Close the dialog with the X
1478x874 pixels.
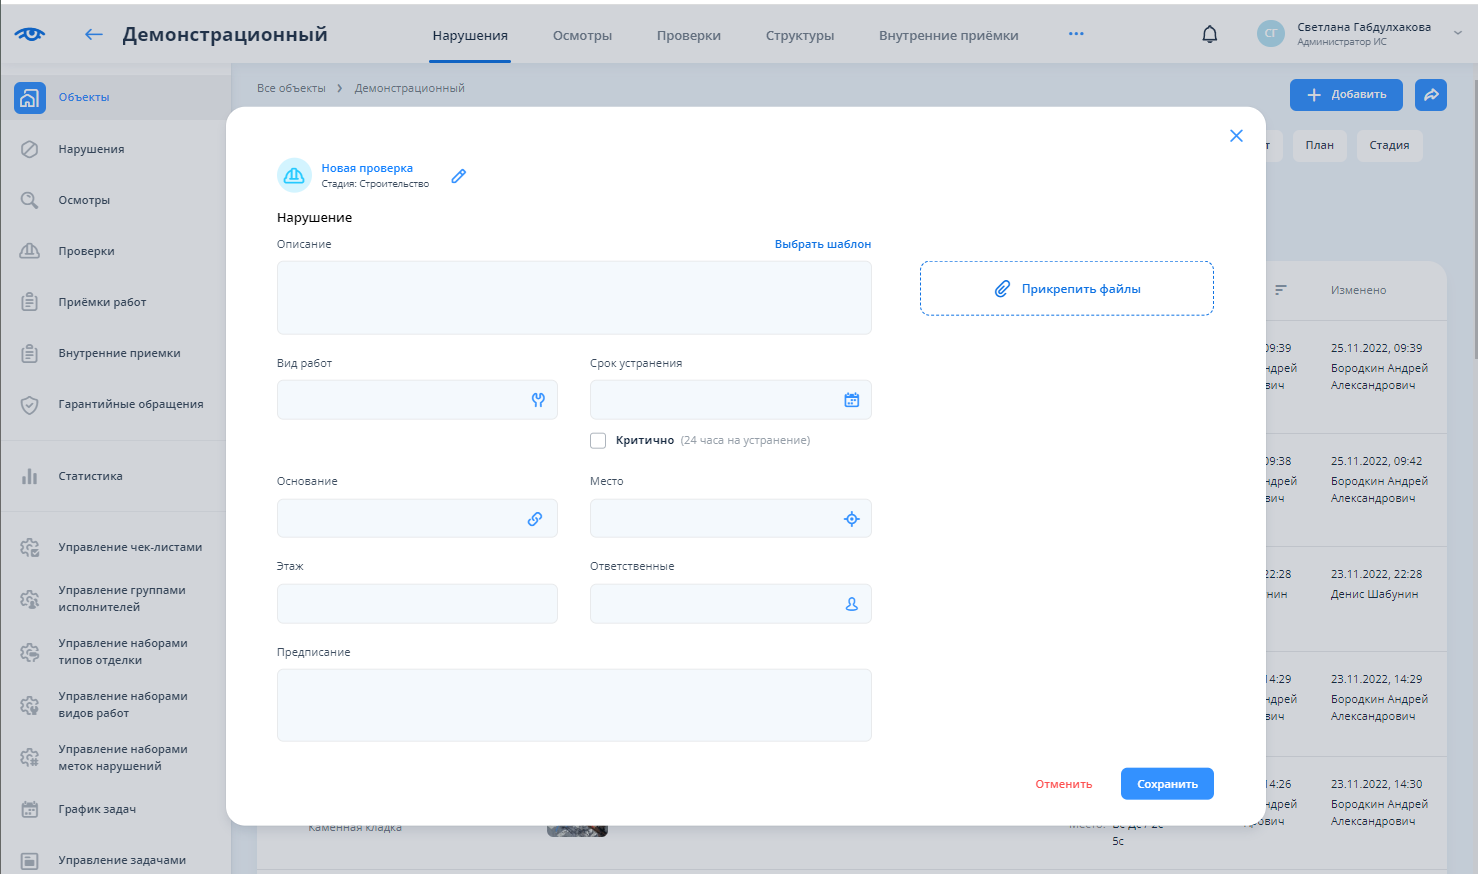pos(1236,136)
